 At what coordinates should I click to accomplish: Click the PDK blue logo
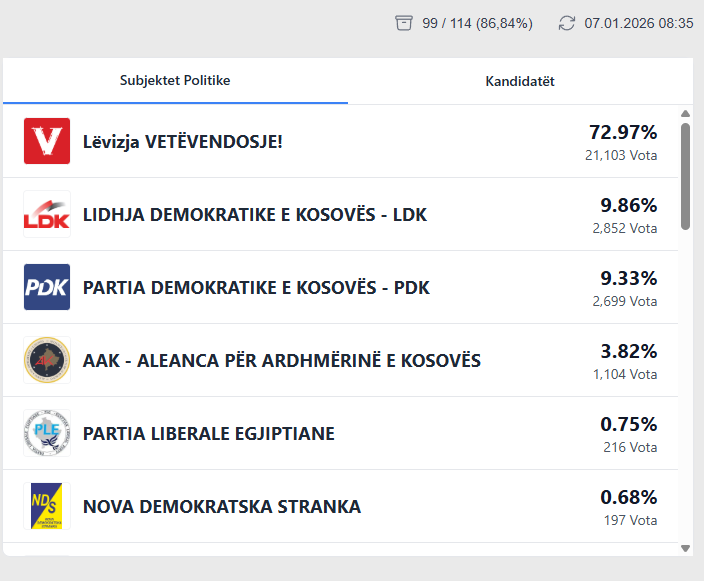pyautogui.click(x=47, y=287)
